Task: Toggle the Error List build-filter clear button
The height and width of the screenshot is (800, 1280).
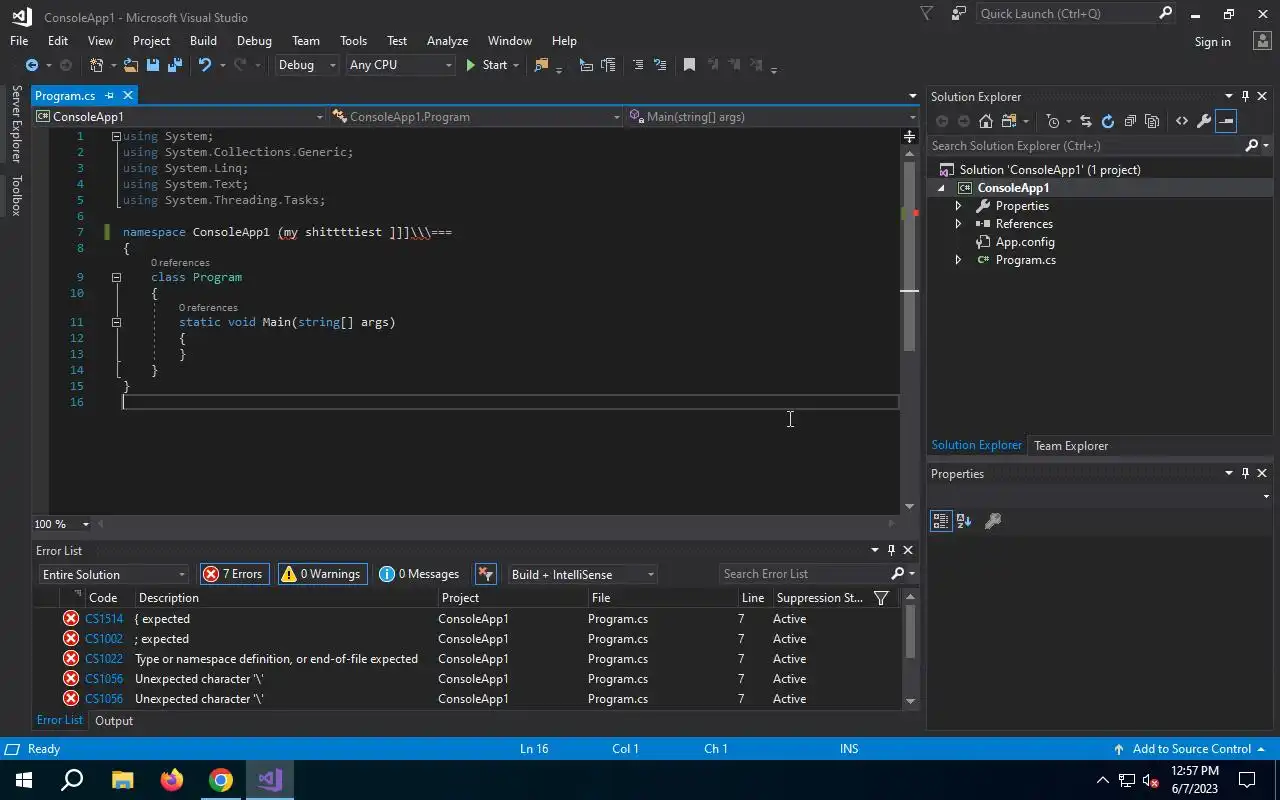Action: click(x=486, y=574)
